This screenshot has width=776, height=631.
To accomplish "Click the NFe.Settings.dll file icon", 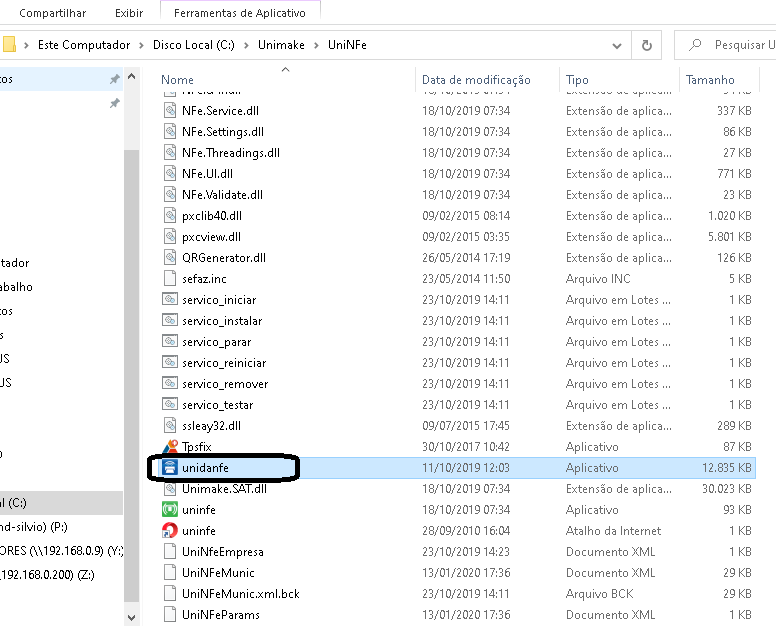I will tap(170, 132).
